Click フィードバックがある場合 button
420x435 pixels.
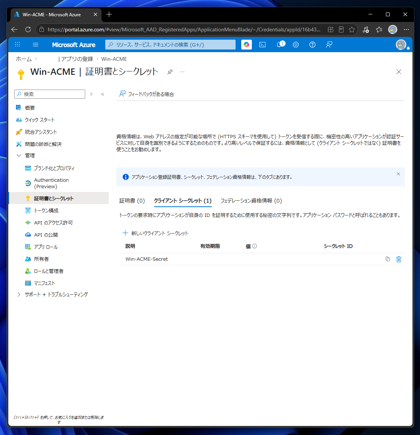click(147, 94)
